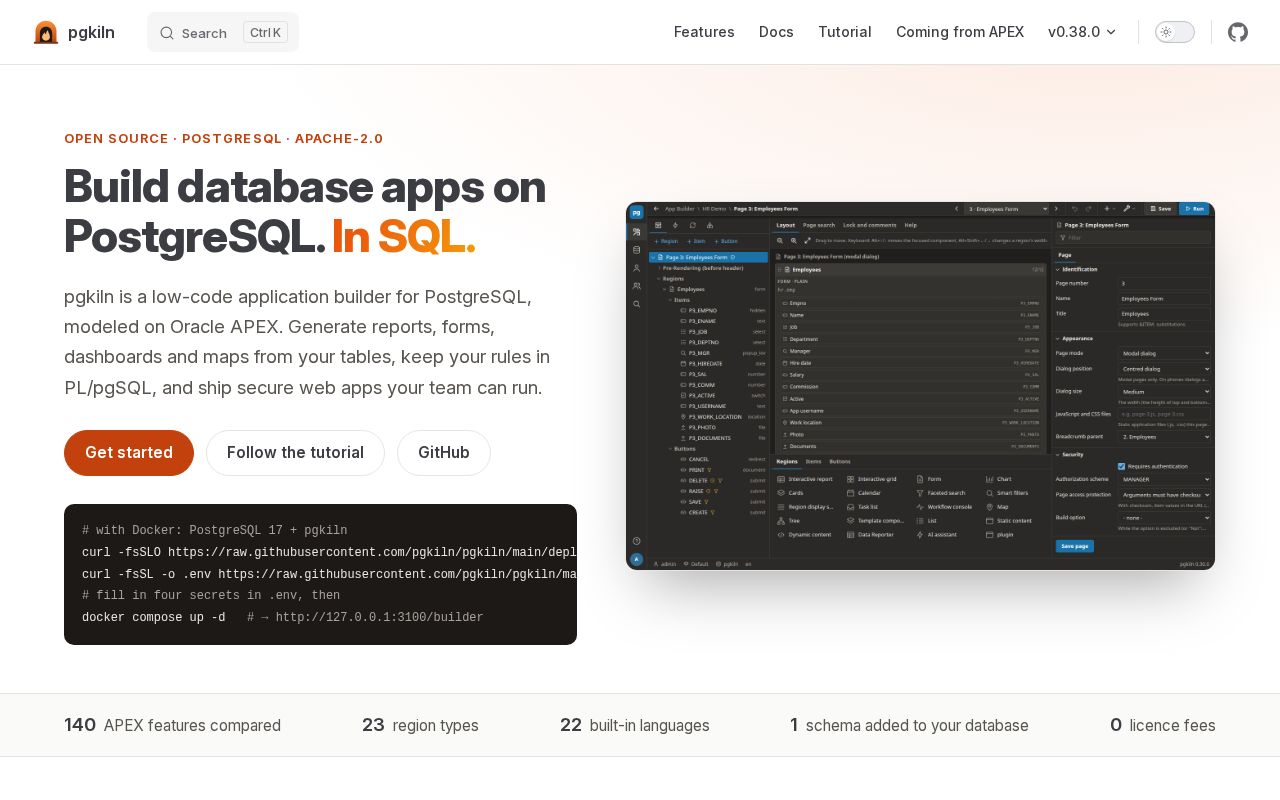Go to Docs in the top navigation
The image size is (1280, 800).
pyautogui.click(x=776, y=32)
